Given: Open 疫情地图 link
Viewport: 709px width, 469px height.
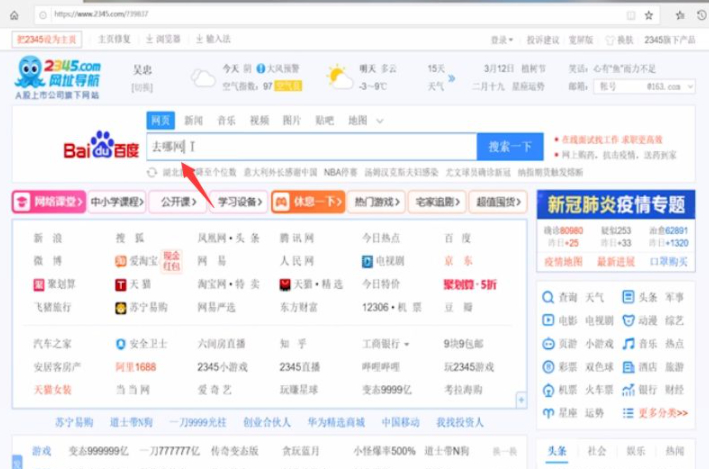Looking at the screenshot, I should click(563, 261).
